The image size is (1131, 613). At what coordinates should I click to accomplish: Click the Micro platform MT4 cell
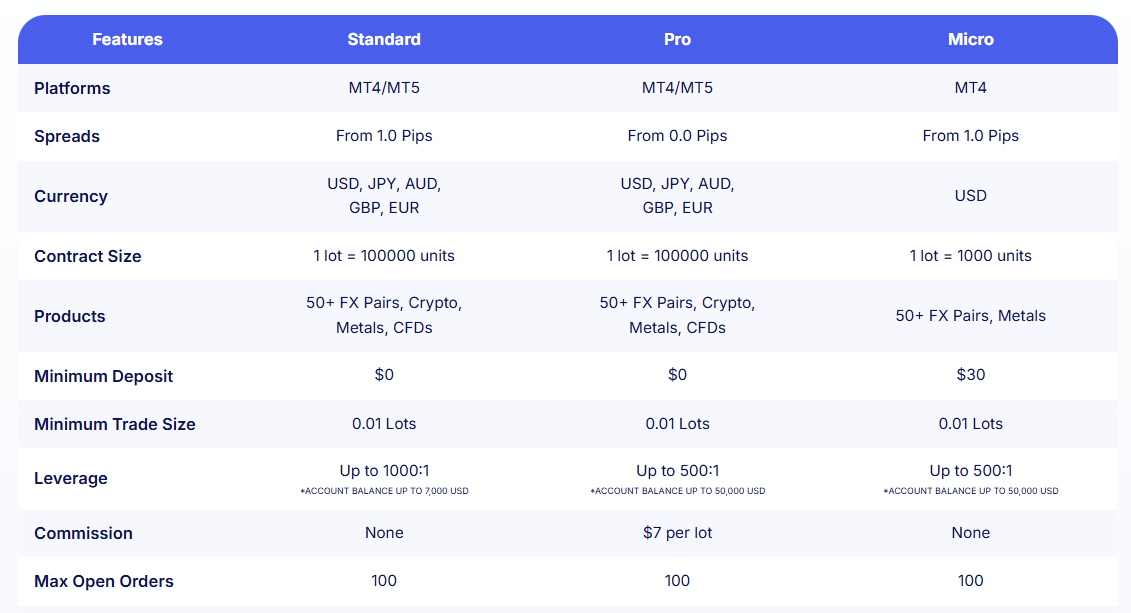click(x=970, y=88)
